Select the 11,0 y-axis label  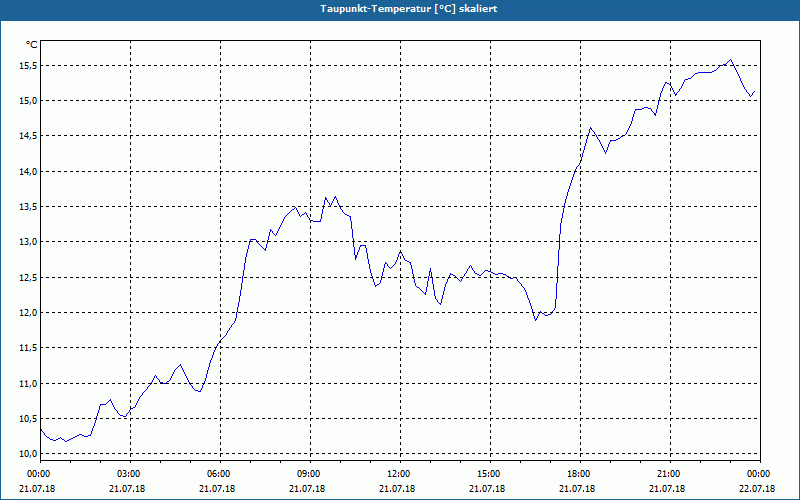[x=28, y=384]
